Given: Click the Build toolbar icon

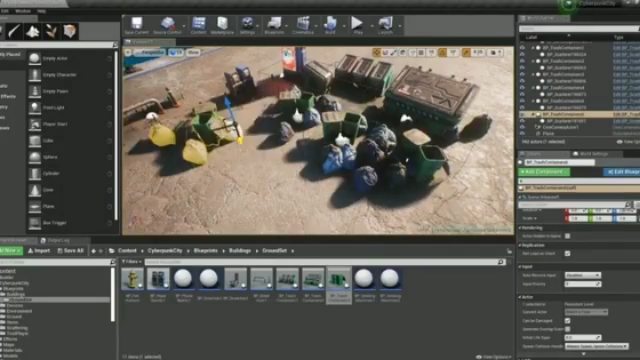Looking at the screenshot, I should 330,25.
